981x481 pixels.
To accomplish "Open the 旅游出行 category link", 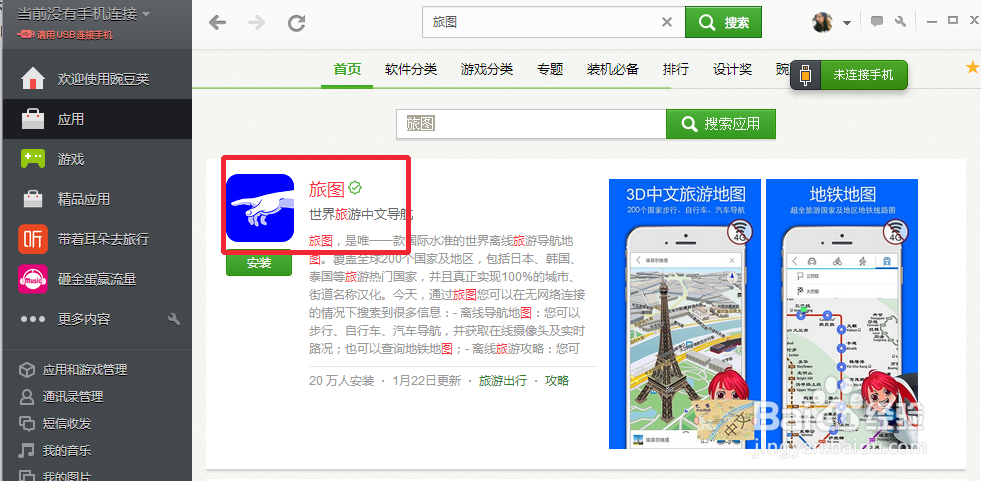I will click(x=503, y=380).
